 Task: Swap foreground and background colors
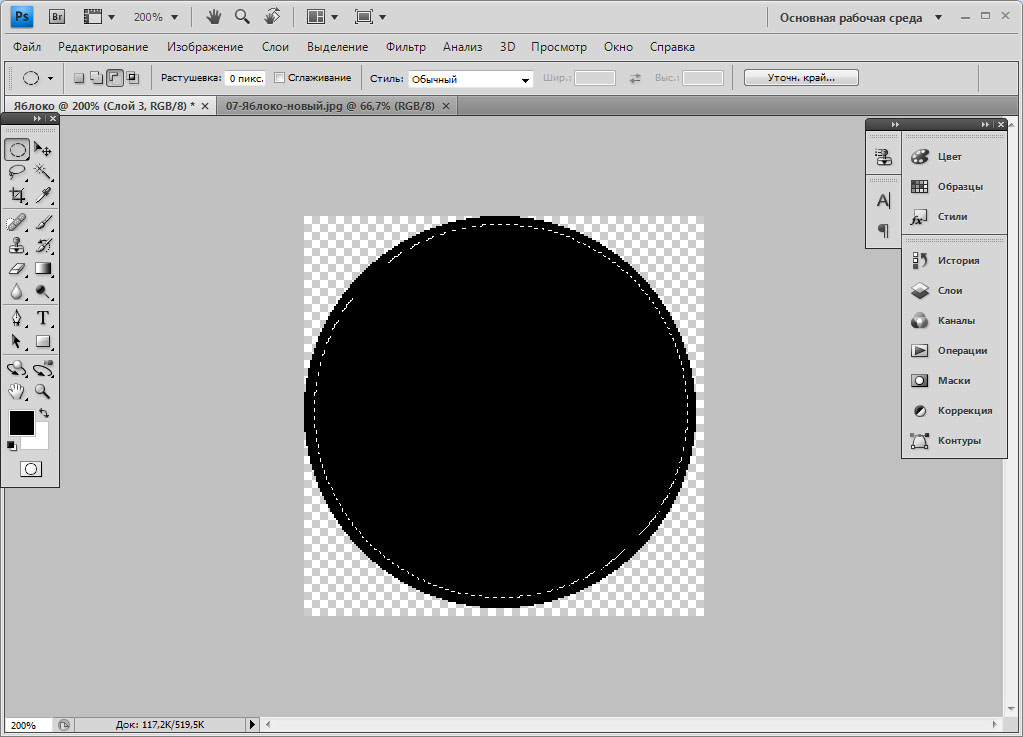pyautogui.click(x=44, y=413)
